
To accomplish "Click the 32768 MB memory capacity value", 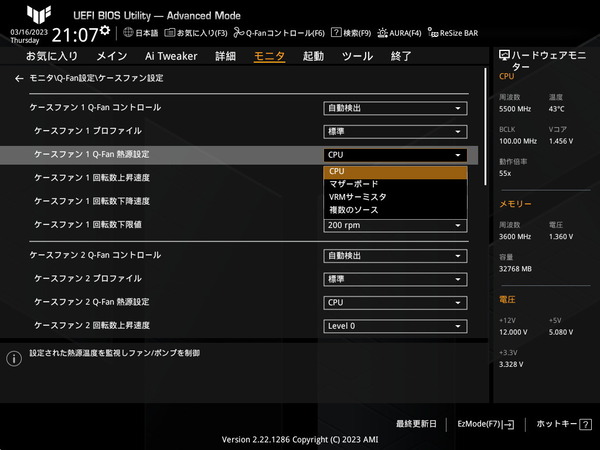I will coord(515,269).
